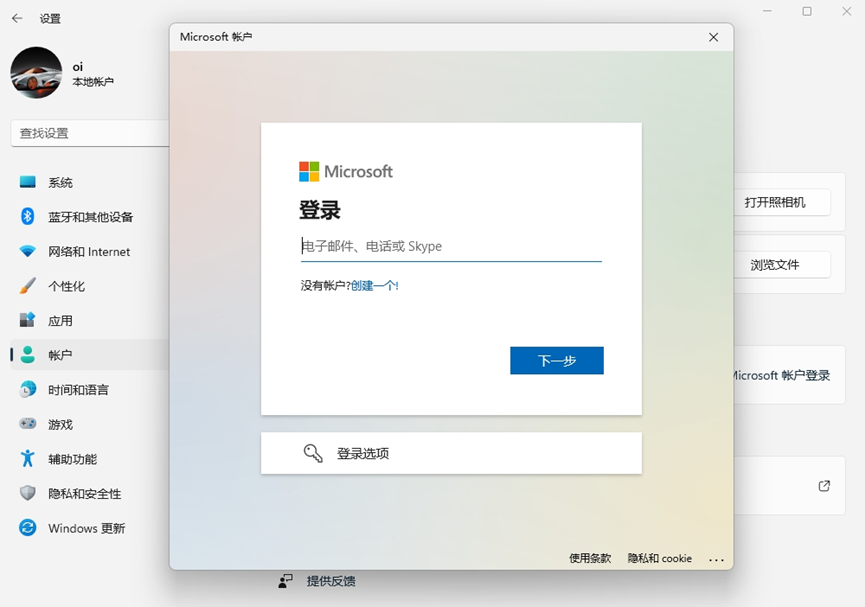Screen dimensions: 865x607
Task: Open the 隐私和 cookie link
Action: [659, 558]
